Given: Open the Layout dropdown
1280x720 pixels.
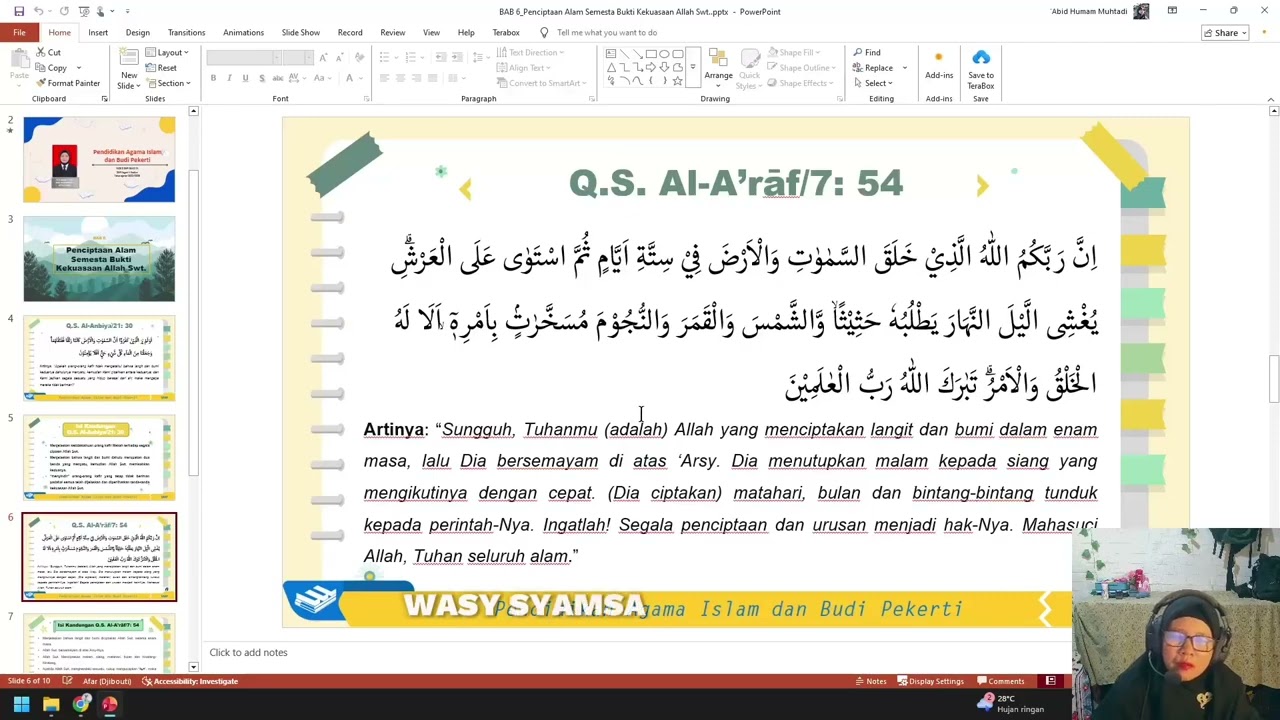Looking at the screenshot, I should (167, 52).
